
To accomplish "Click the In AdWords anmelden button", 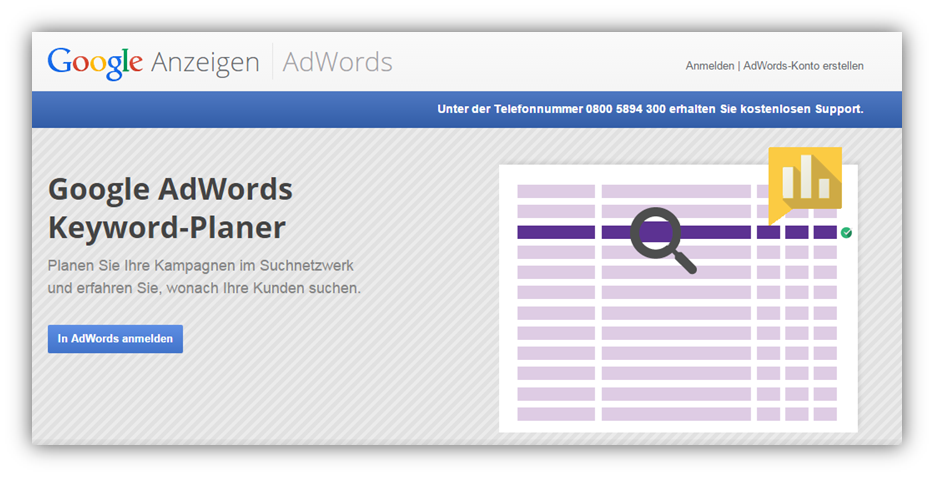I will pos(115,339).
